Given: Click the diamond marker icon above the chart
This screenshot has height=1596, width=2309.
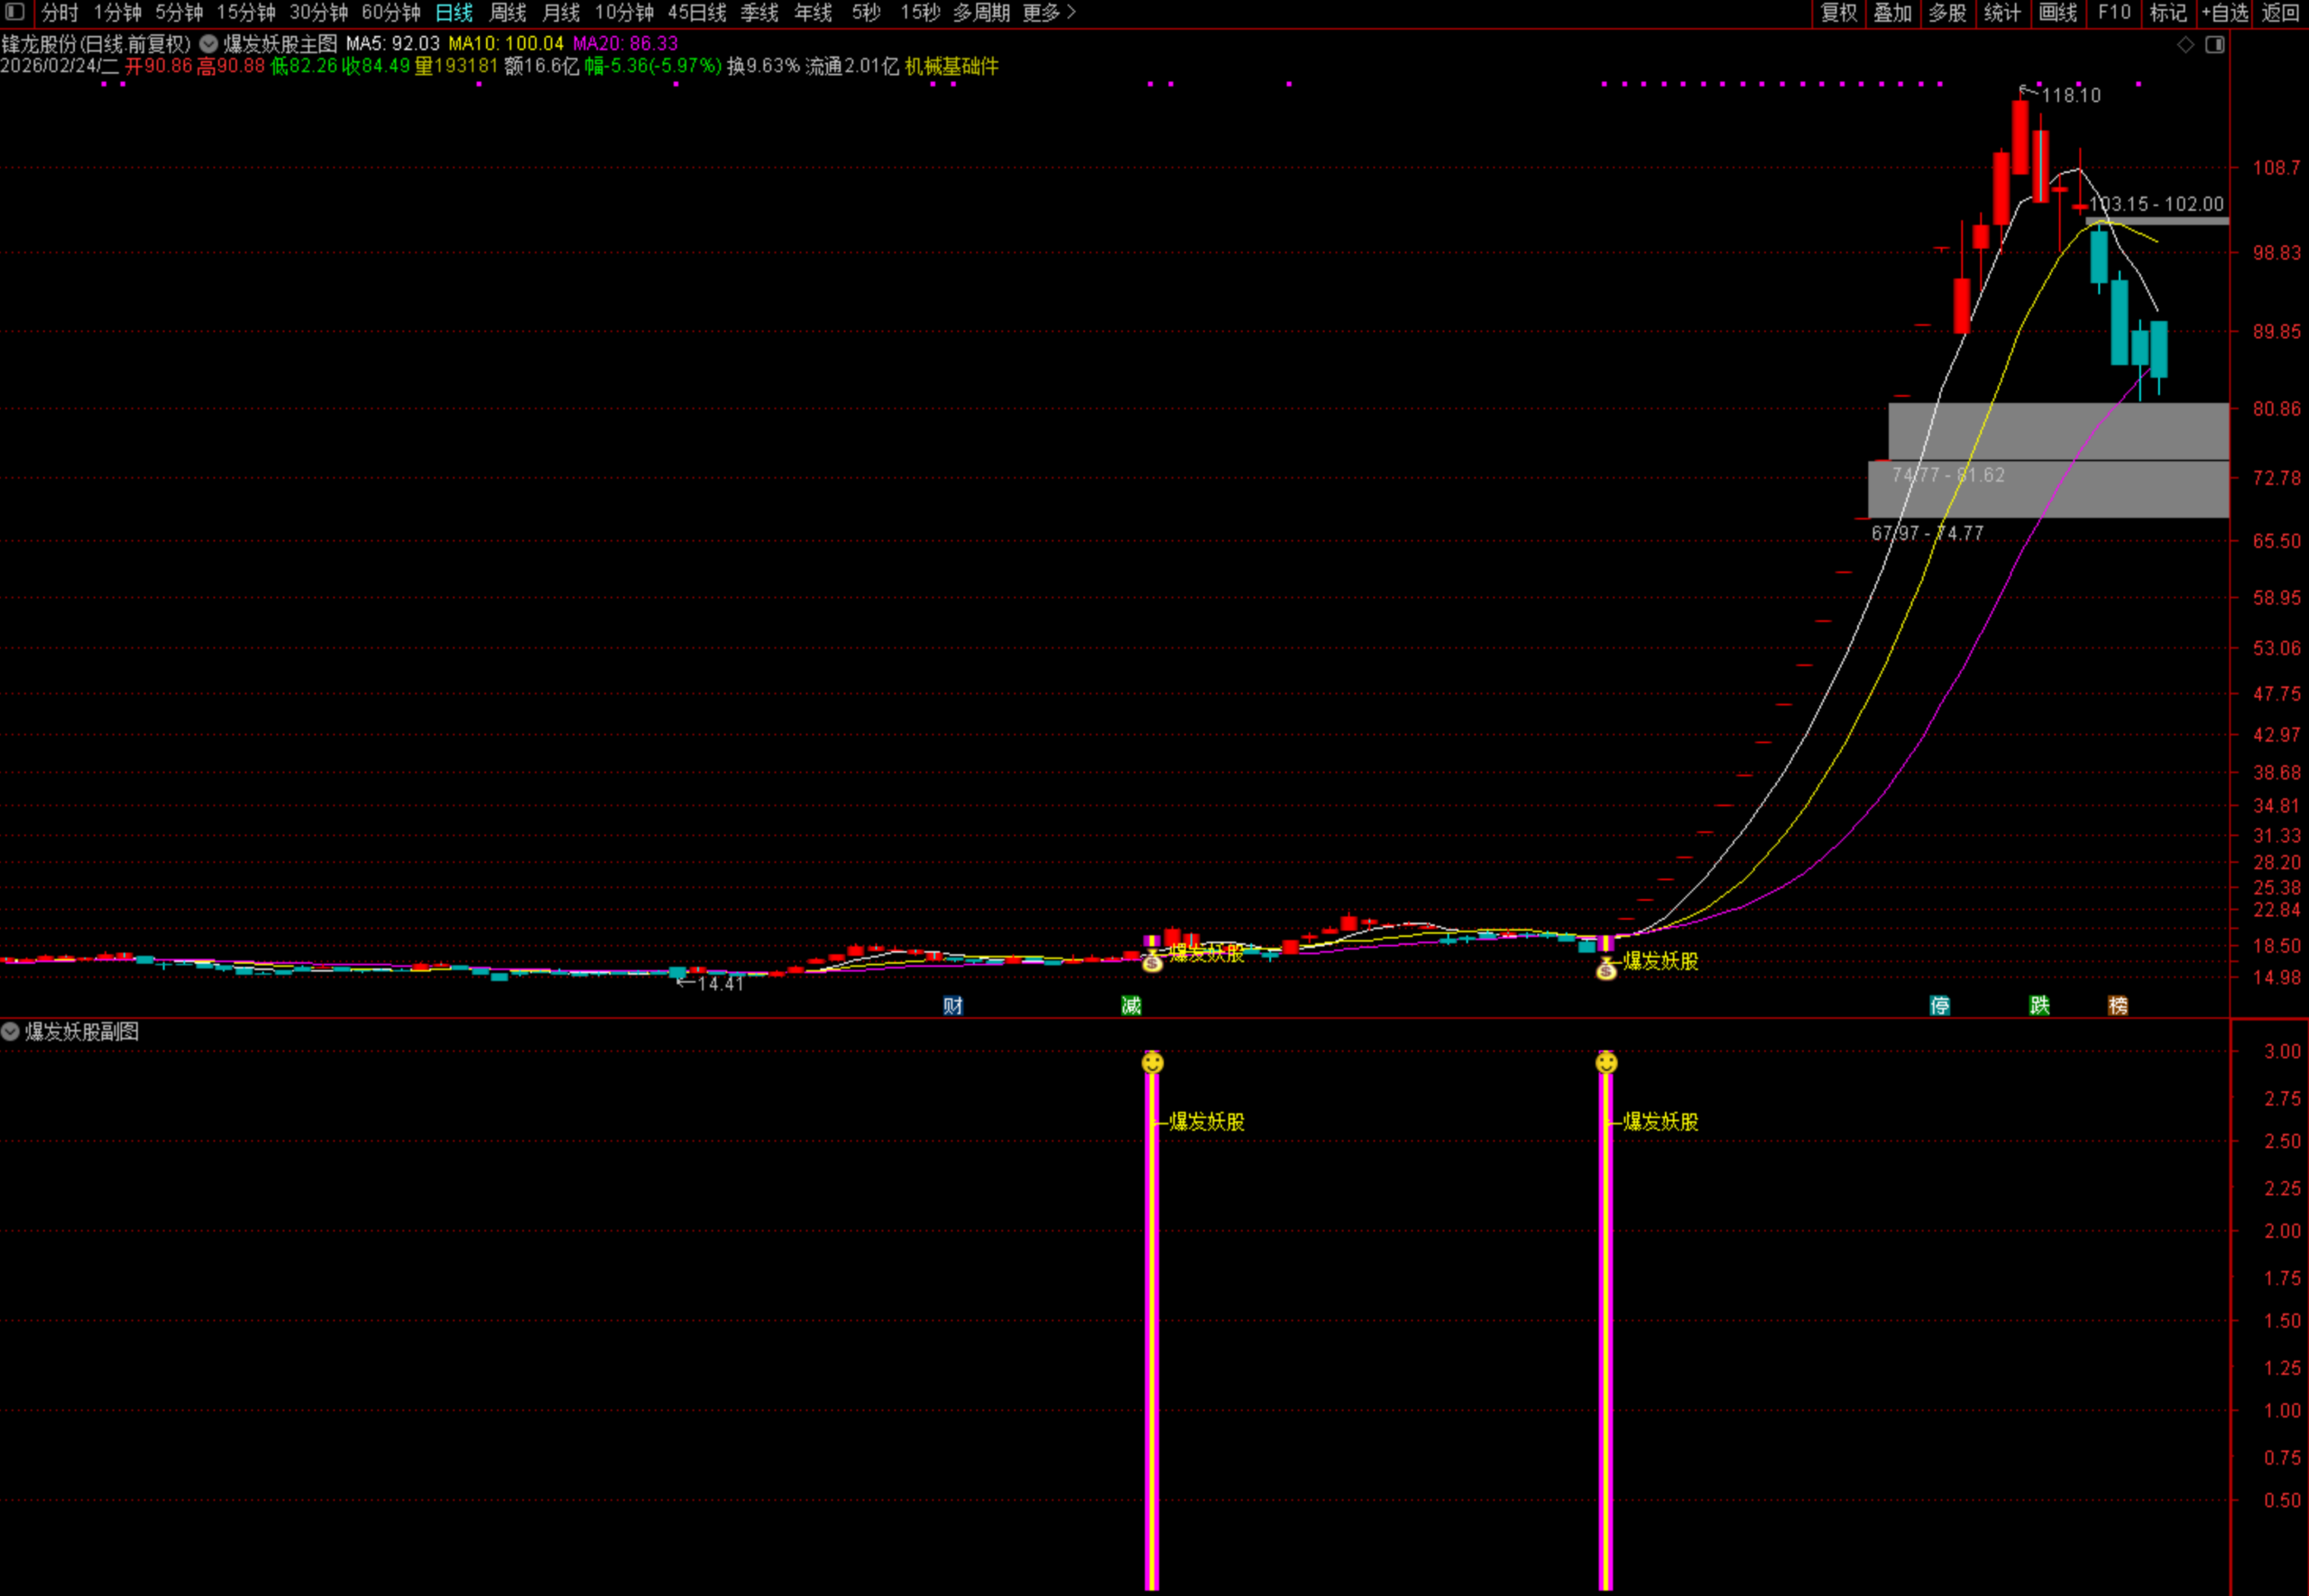Looking at the screenshot, I should (x=2185, y=44).
